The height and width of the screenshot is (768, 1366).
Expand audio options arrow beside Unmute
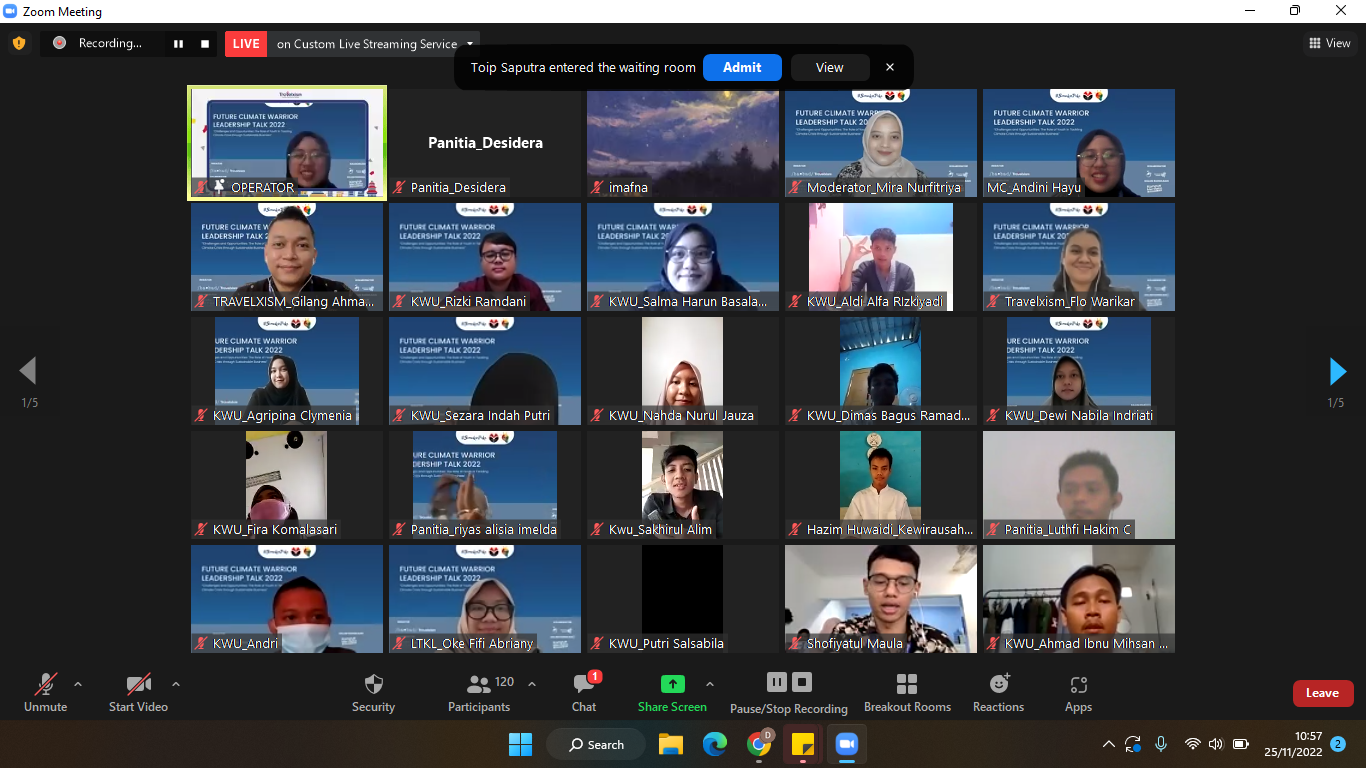78,684
